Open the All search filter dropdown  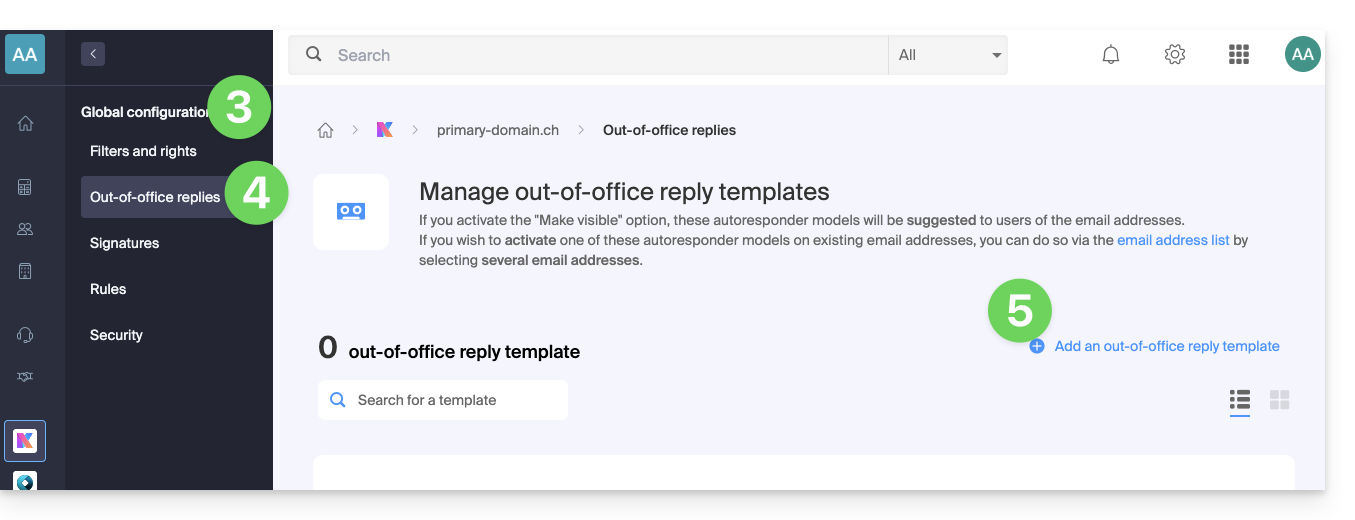click(x=948, y=55)
